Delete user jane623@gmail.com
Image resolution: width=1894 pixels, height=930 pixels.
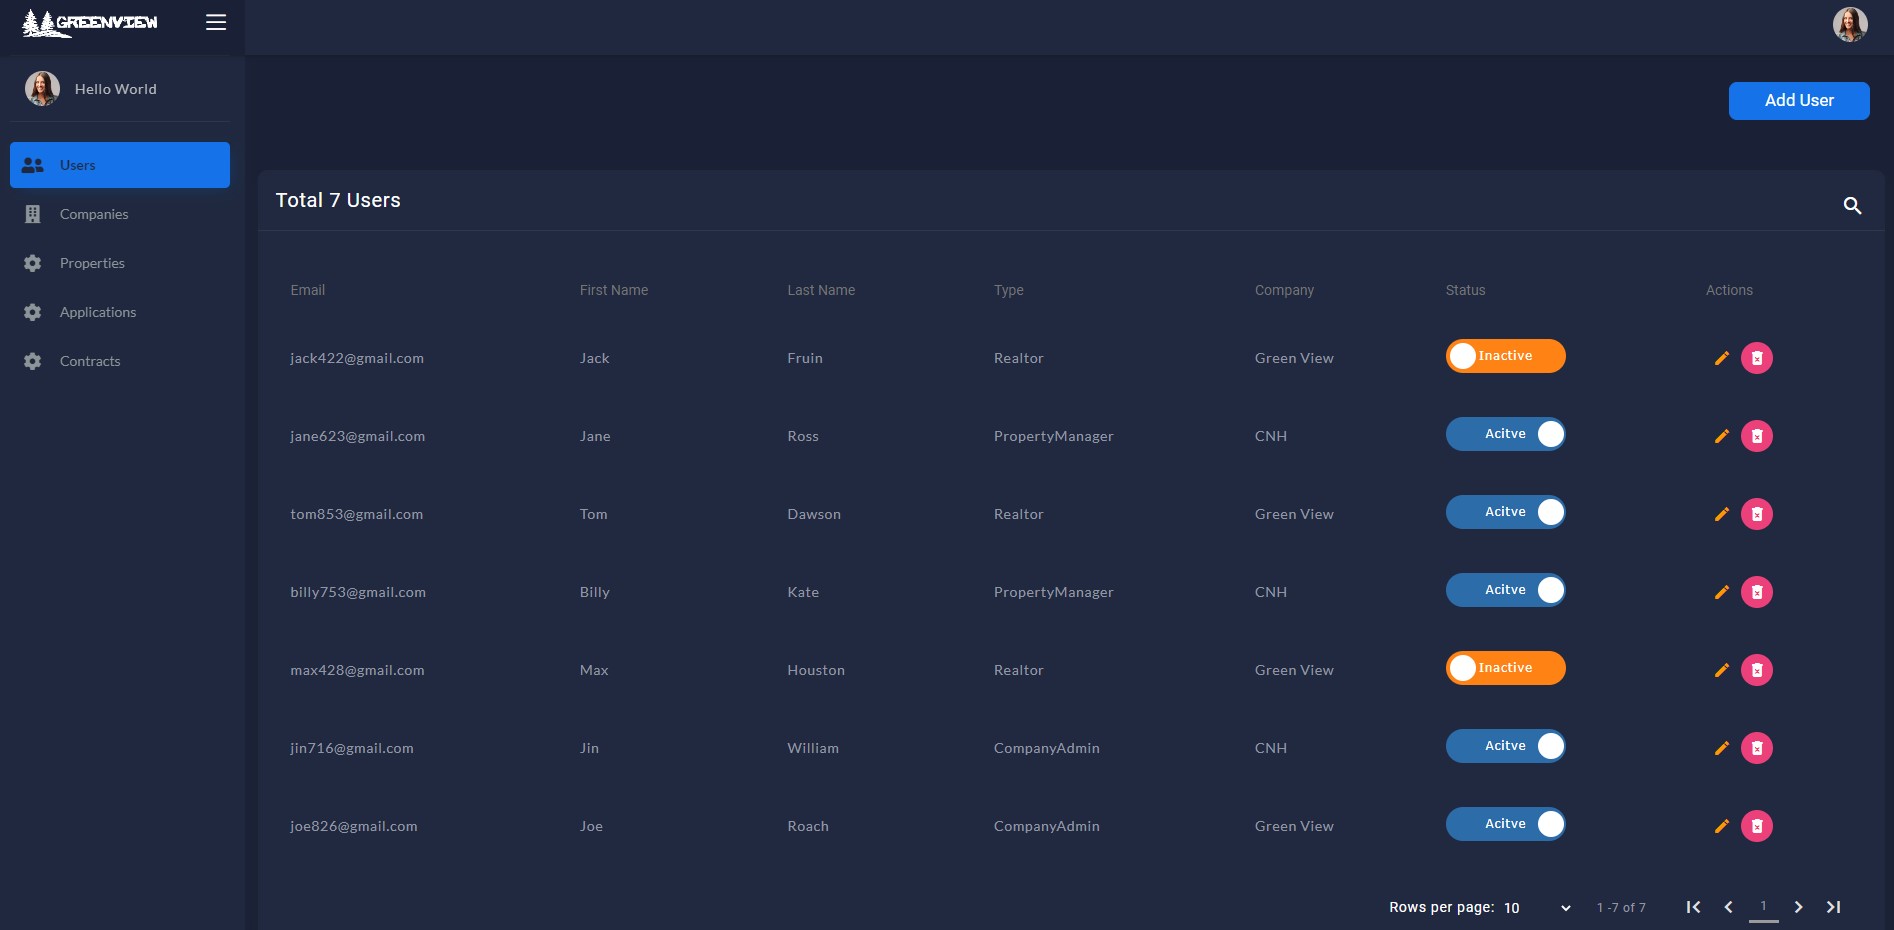pyautogui.click(x=1756, y=436)
